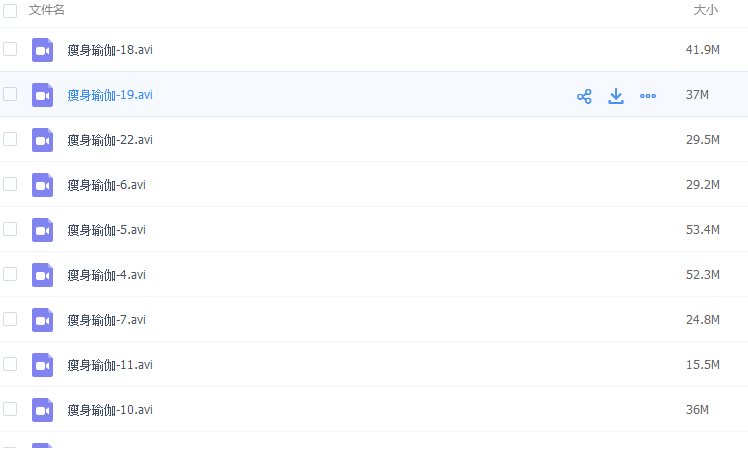Sort by the 文件名 column header
Screen dimensions: 748x471
click(47, 10)
